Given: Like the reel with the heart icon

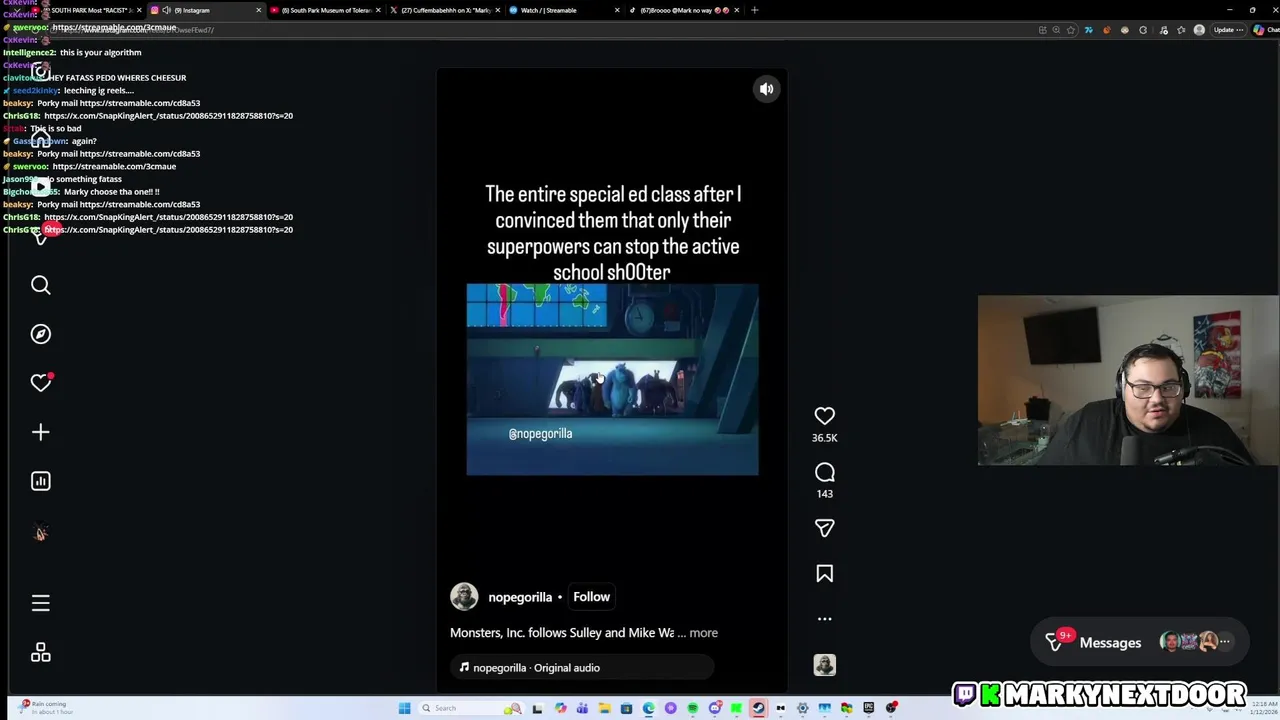Looking at the screenshot, I should point(824,416).
